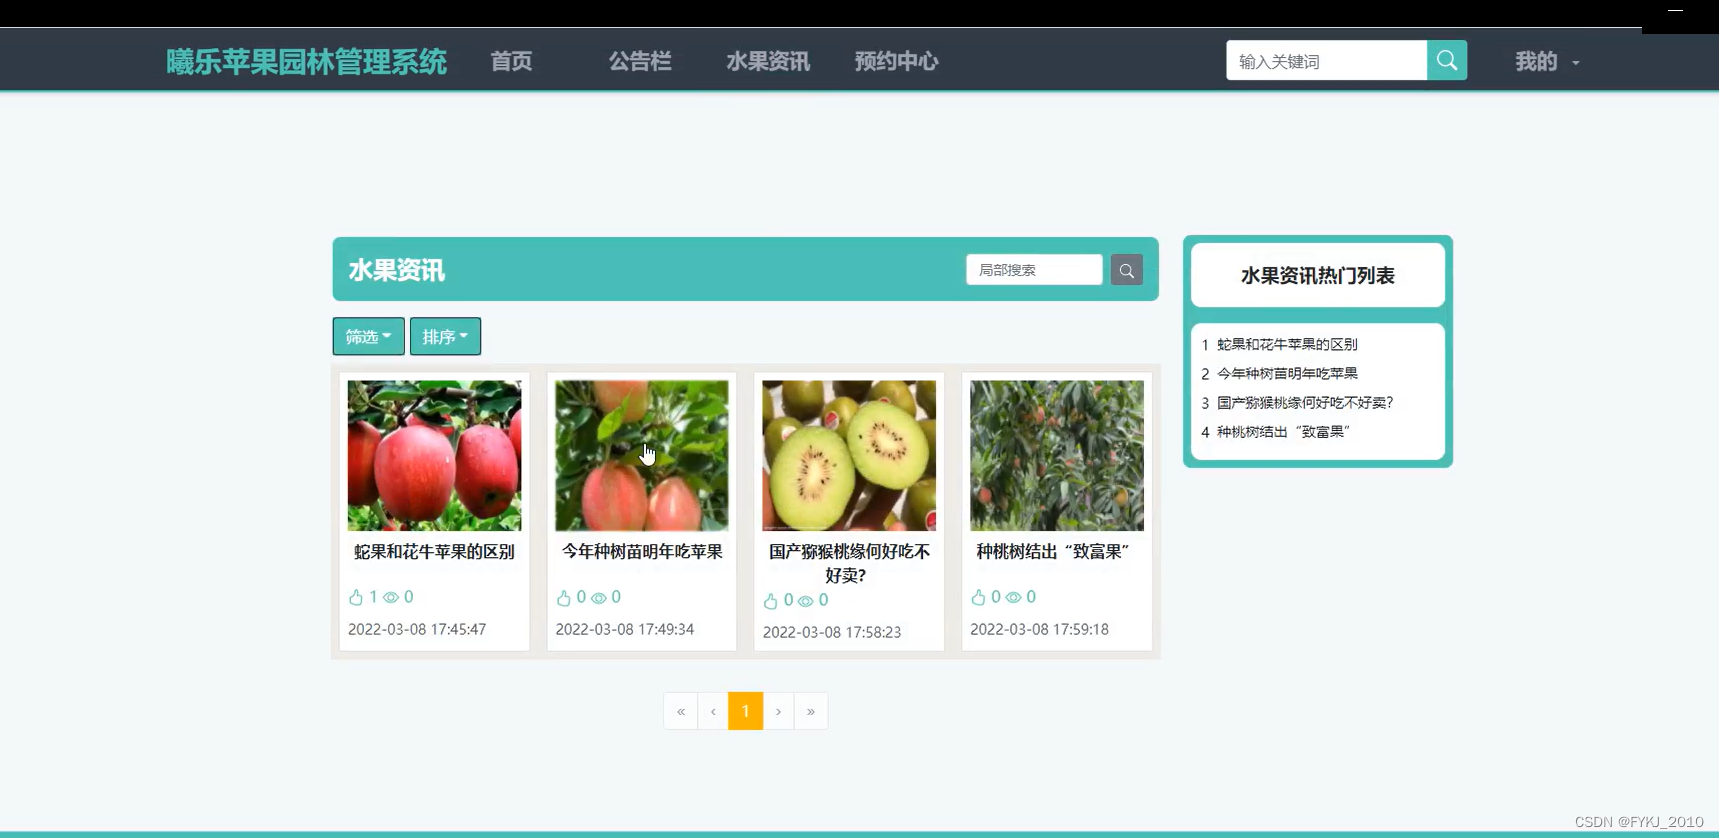The image size is (1719, 838).
Task: Click the red apples thumbnail image
Action: [434, 455]
